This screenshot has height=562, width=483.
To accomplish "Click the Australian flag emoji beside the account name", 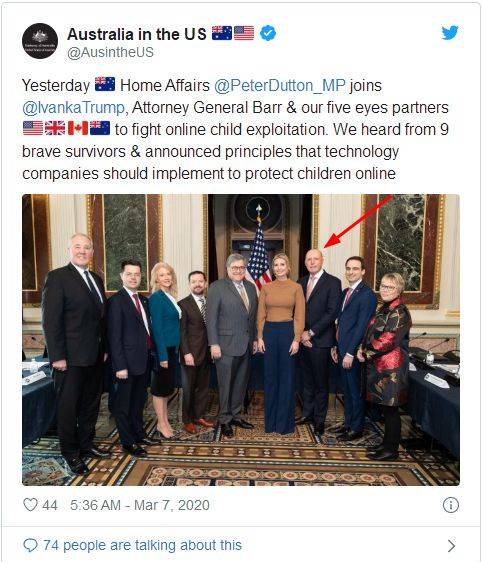I will [x=222, y=33].
